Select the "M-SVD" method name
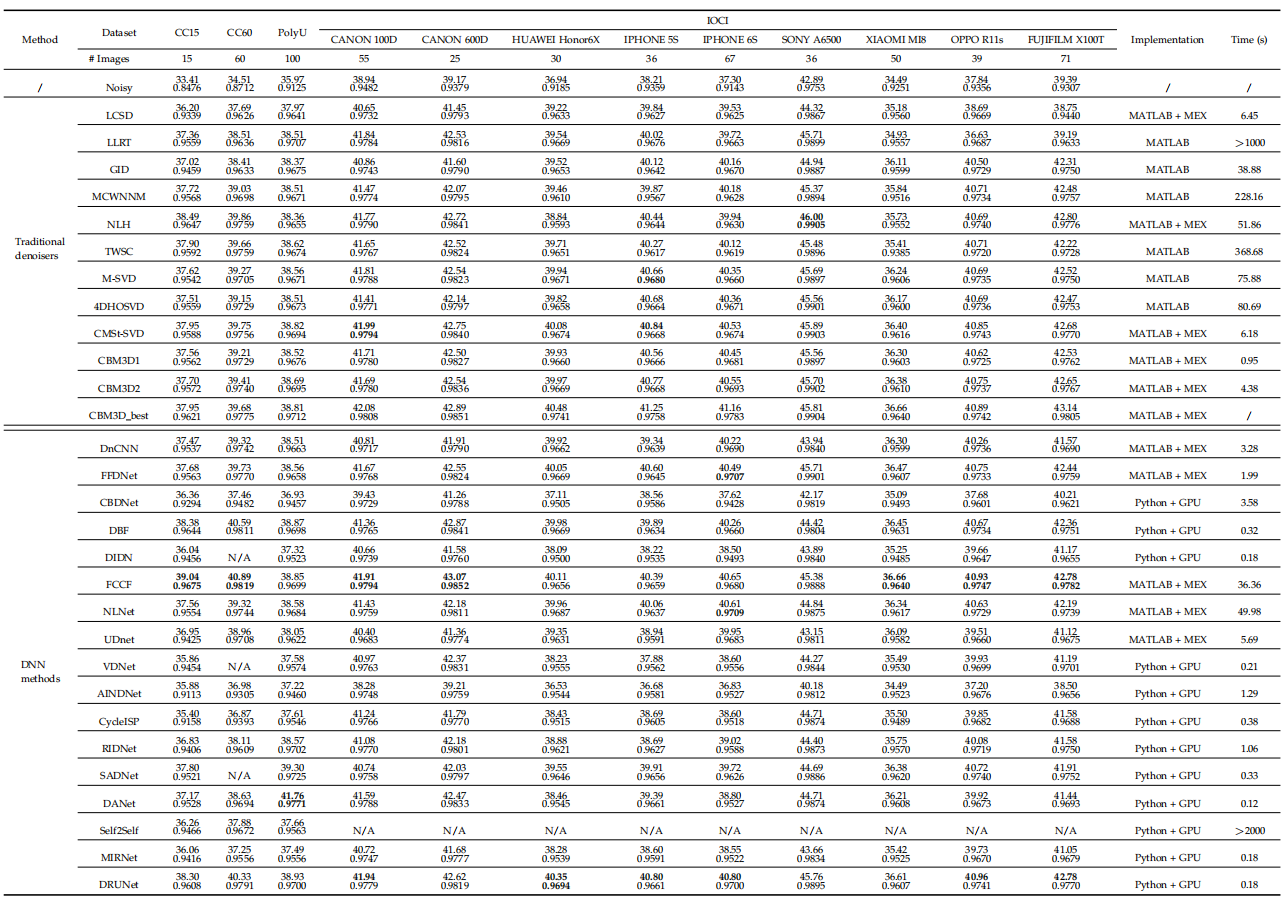Image resolution: width=1288 pixels, height=901 pixels. (119, 278)
